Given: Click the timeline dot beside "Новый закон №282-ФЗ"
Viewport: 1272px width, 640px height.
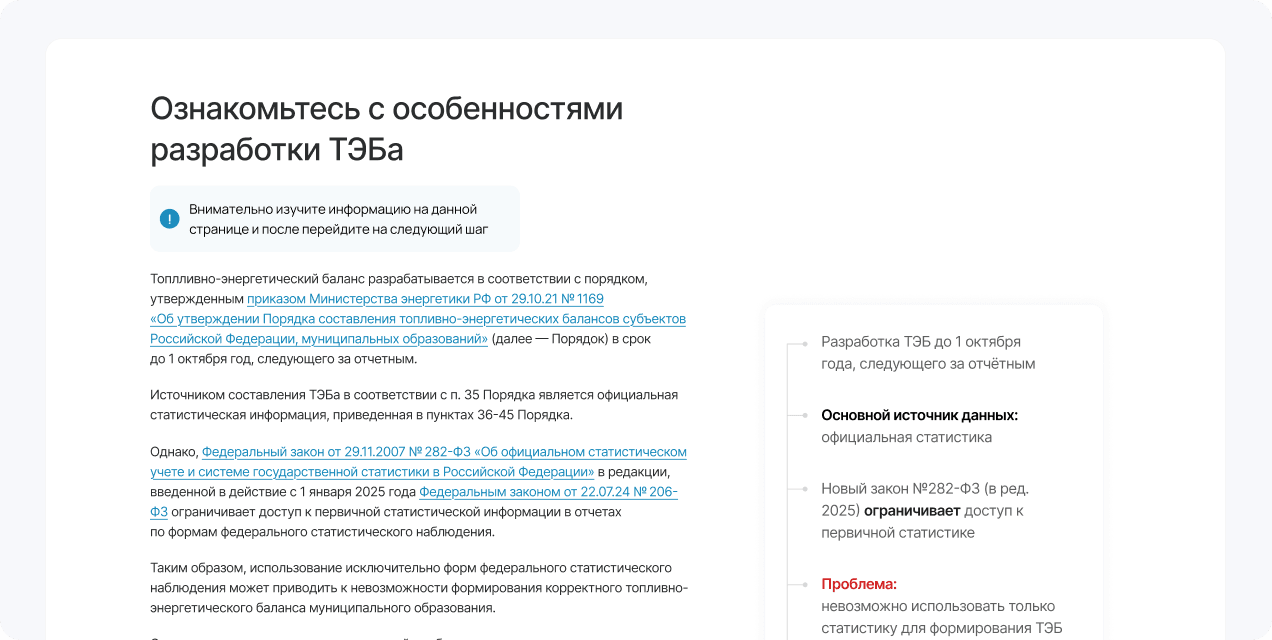Looking at the screenshot, I should tap(805, 489).
